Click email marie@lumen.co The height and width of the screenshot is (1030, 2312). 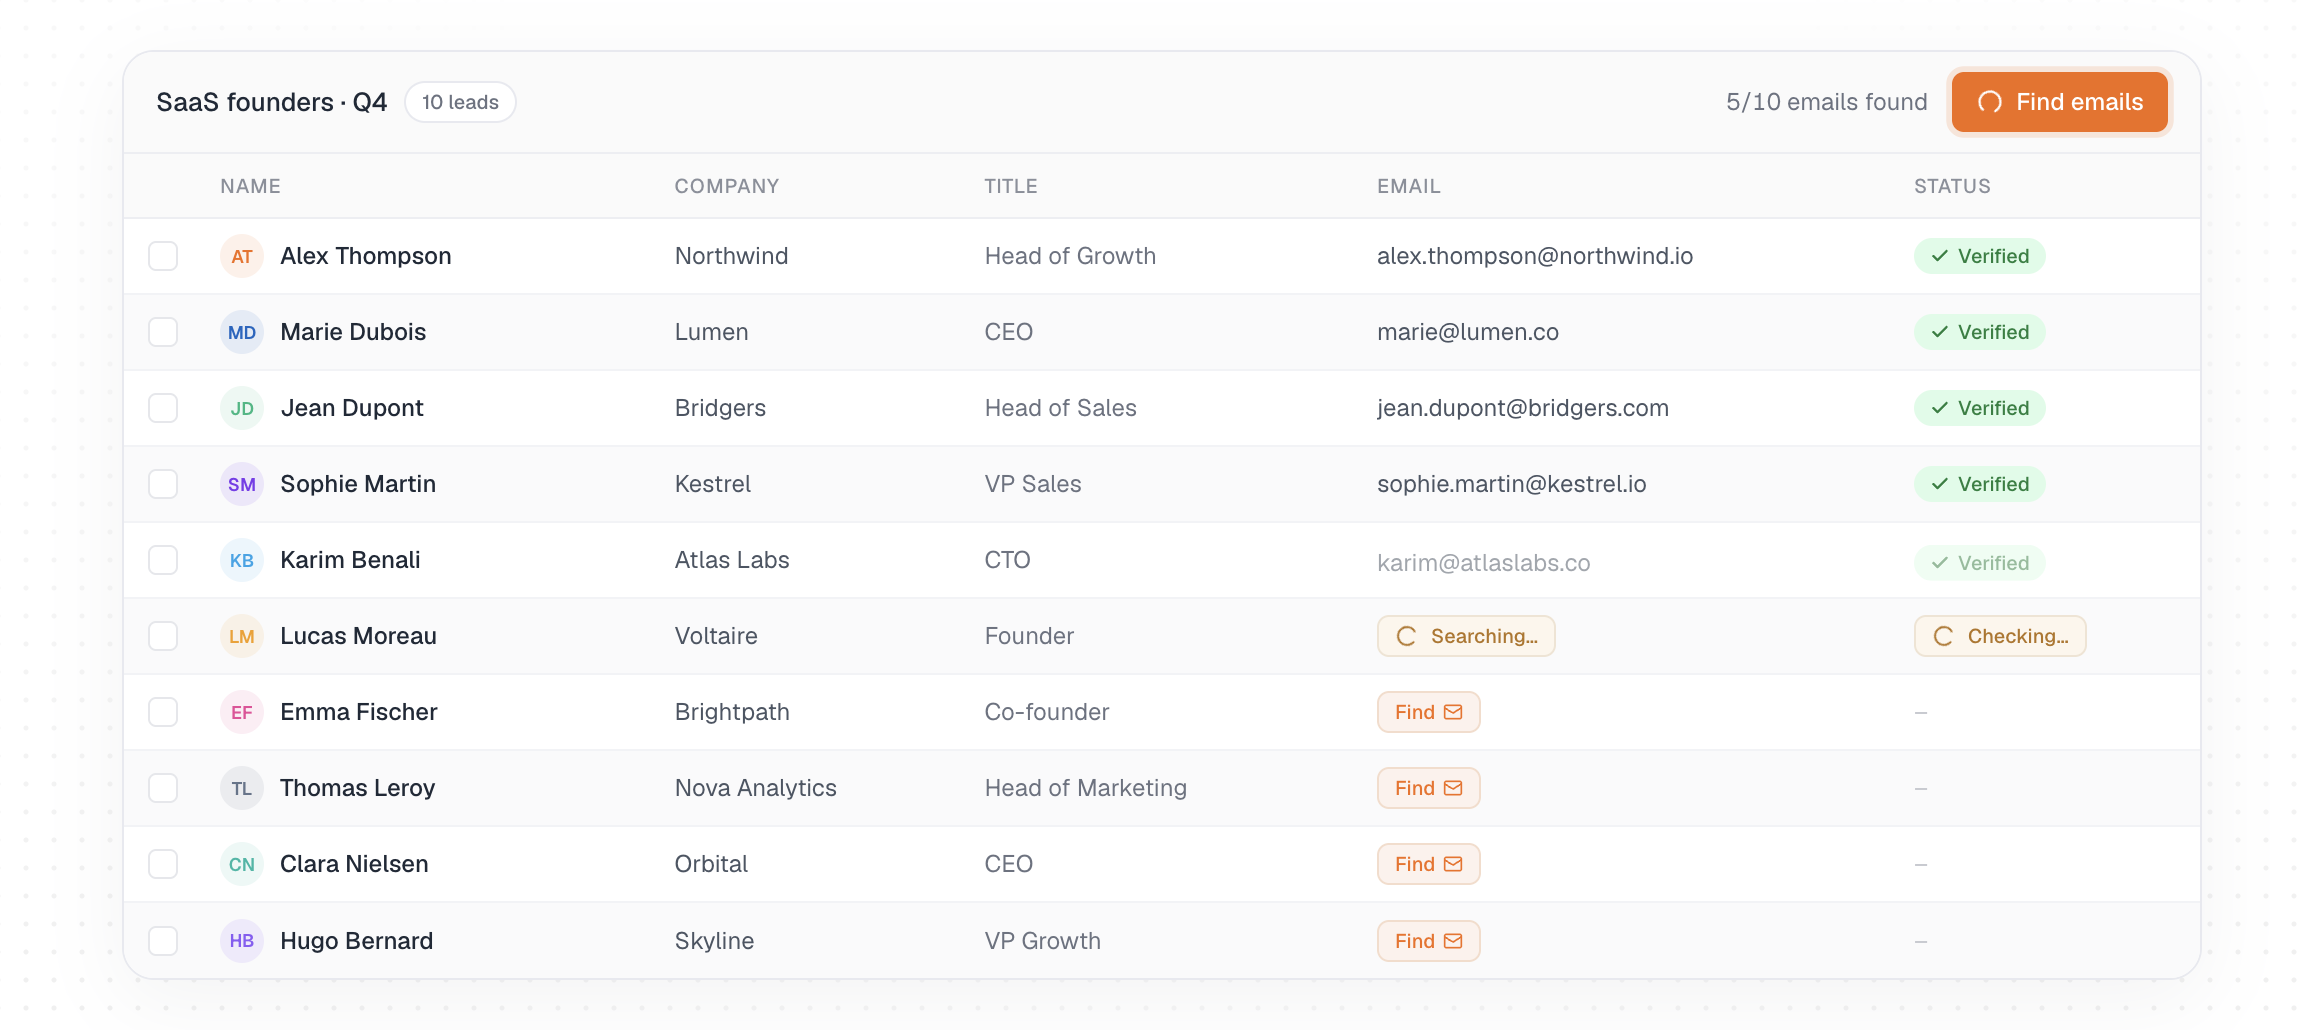point(1468,332)
